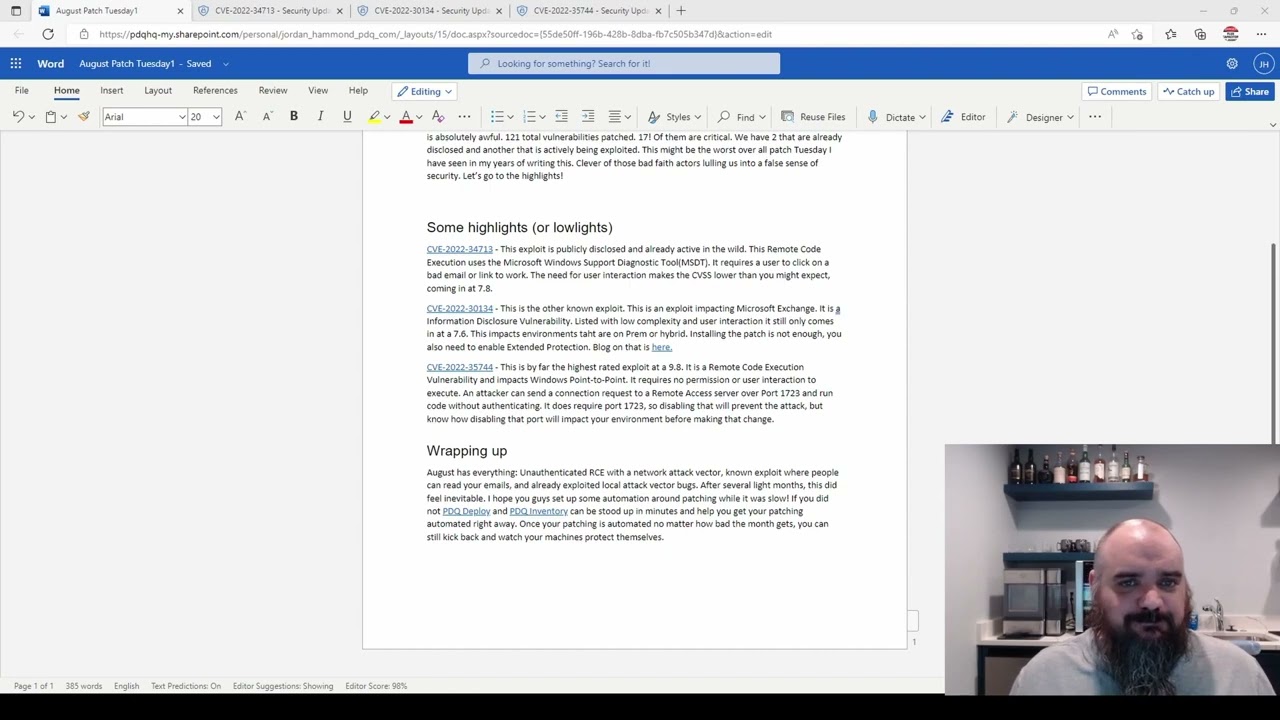
Task: Shrink font size with the smaller A icon
Action: (x=267, y=117)
